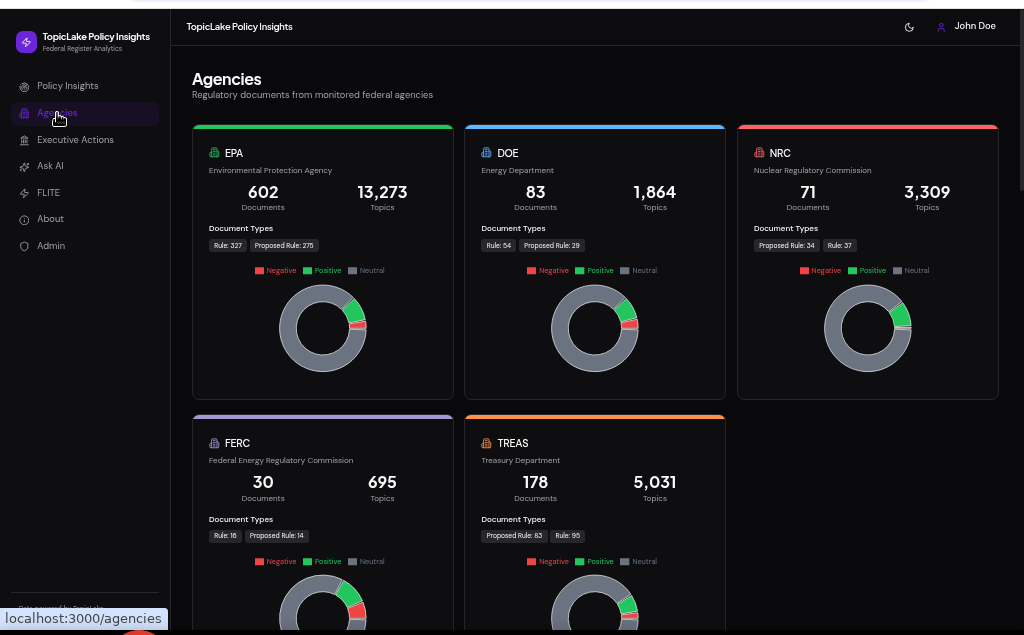
Task: Select TREAS Proposed Rule: 83 badge
Action: point(514,536)
